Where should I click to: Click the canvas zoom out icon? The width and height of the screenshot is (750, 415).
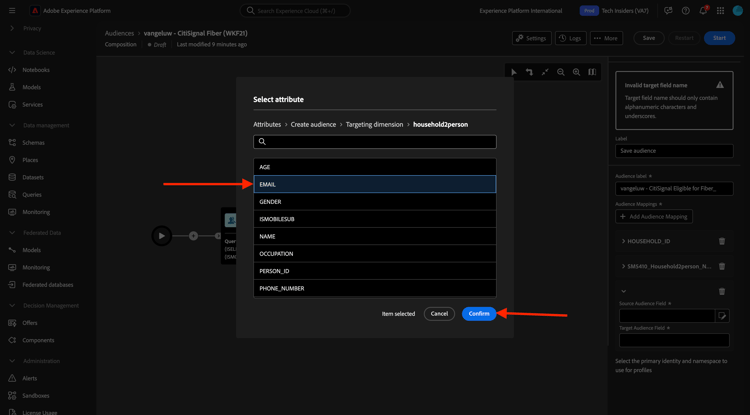click(561, 72)
